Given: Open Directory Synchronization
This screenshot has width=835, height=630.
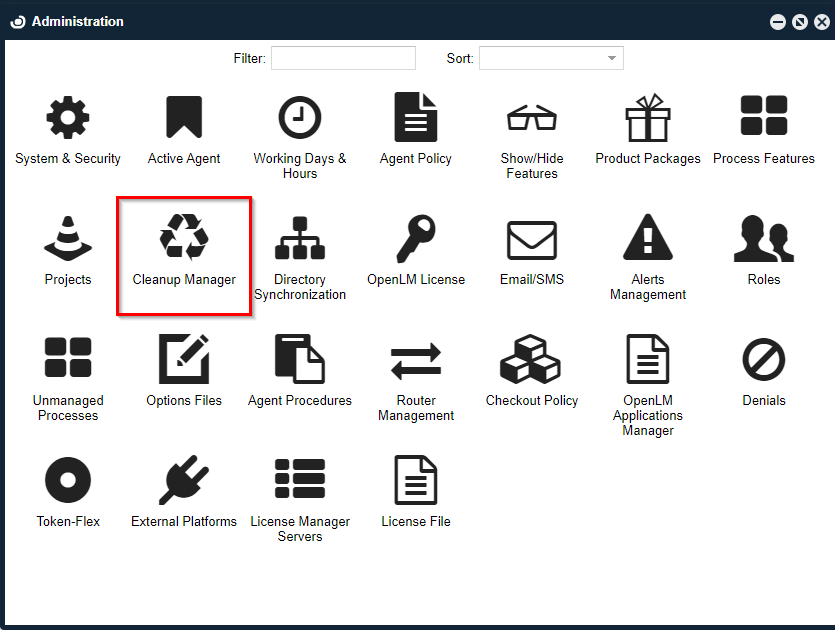Looking at the screenshot, I should (x=300, y=239).
